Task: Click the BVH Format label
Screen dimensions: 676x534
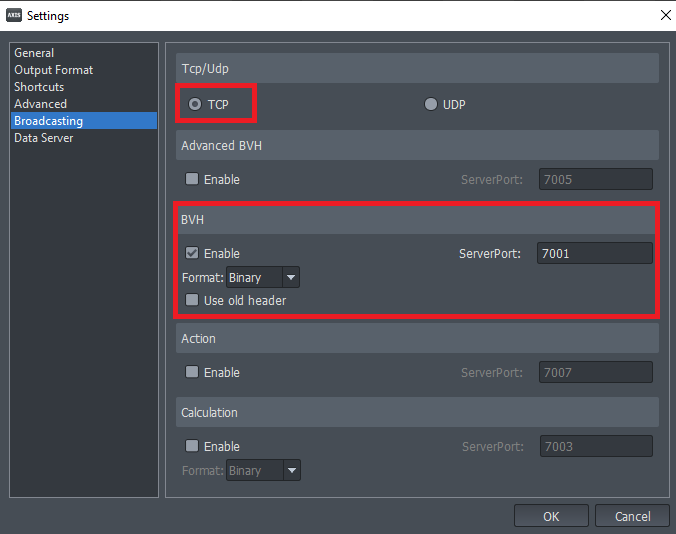Action: (203, 278)
